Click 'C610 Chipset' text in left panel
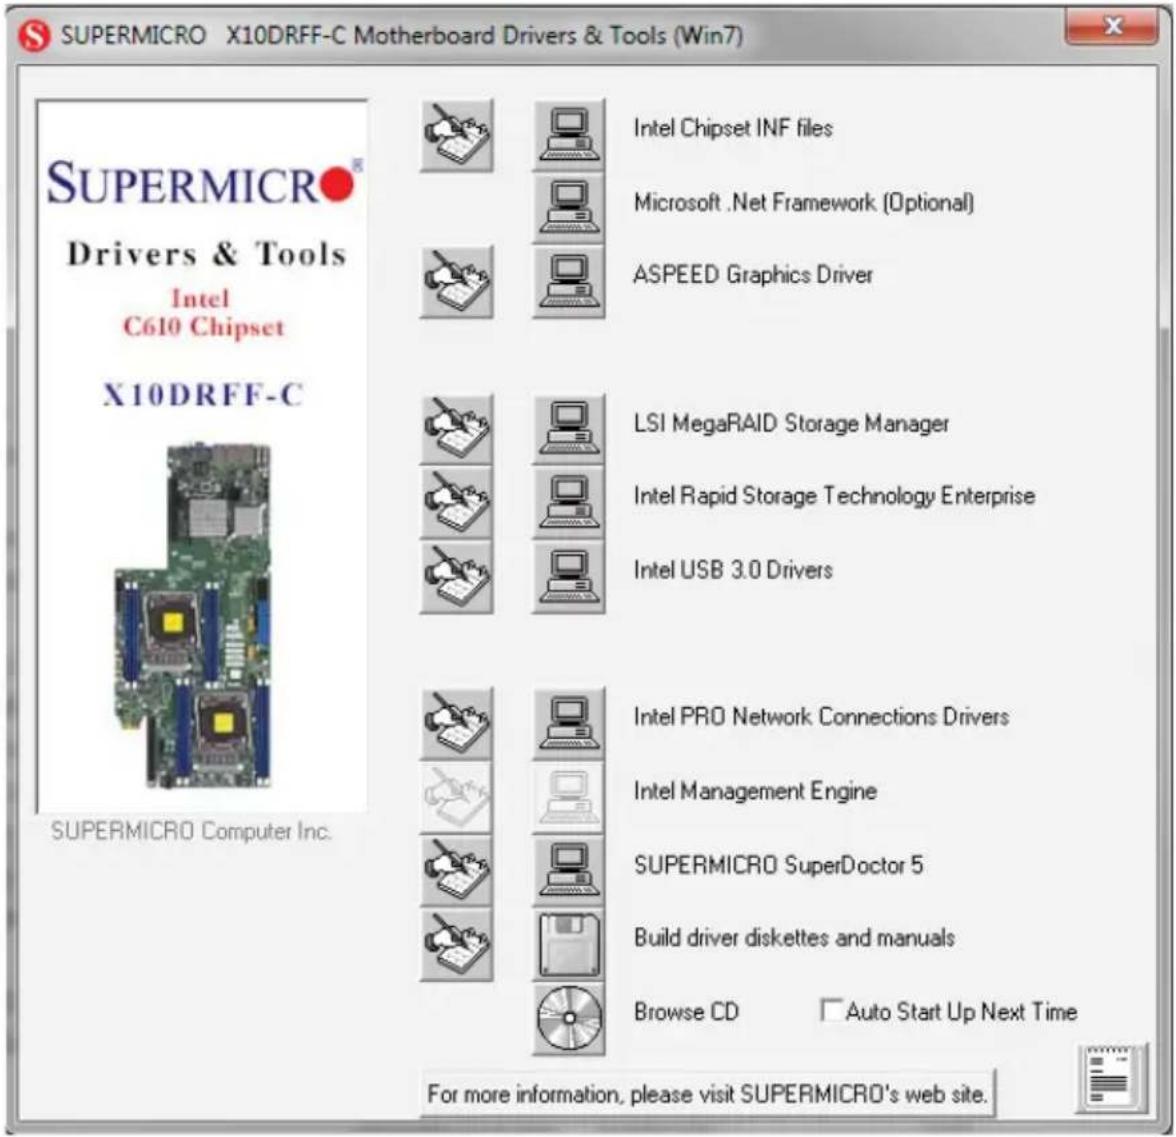 pyautogui.click(x=203, y=327)
